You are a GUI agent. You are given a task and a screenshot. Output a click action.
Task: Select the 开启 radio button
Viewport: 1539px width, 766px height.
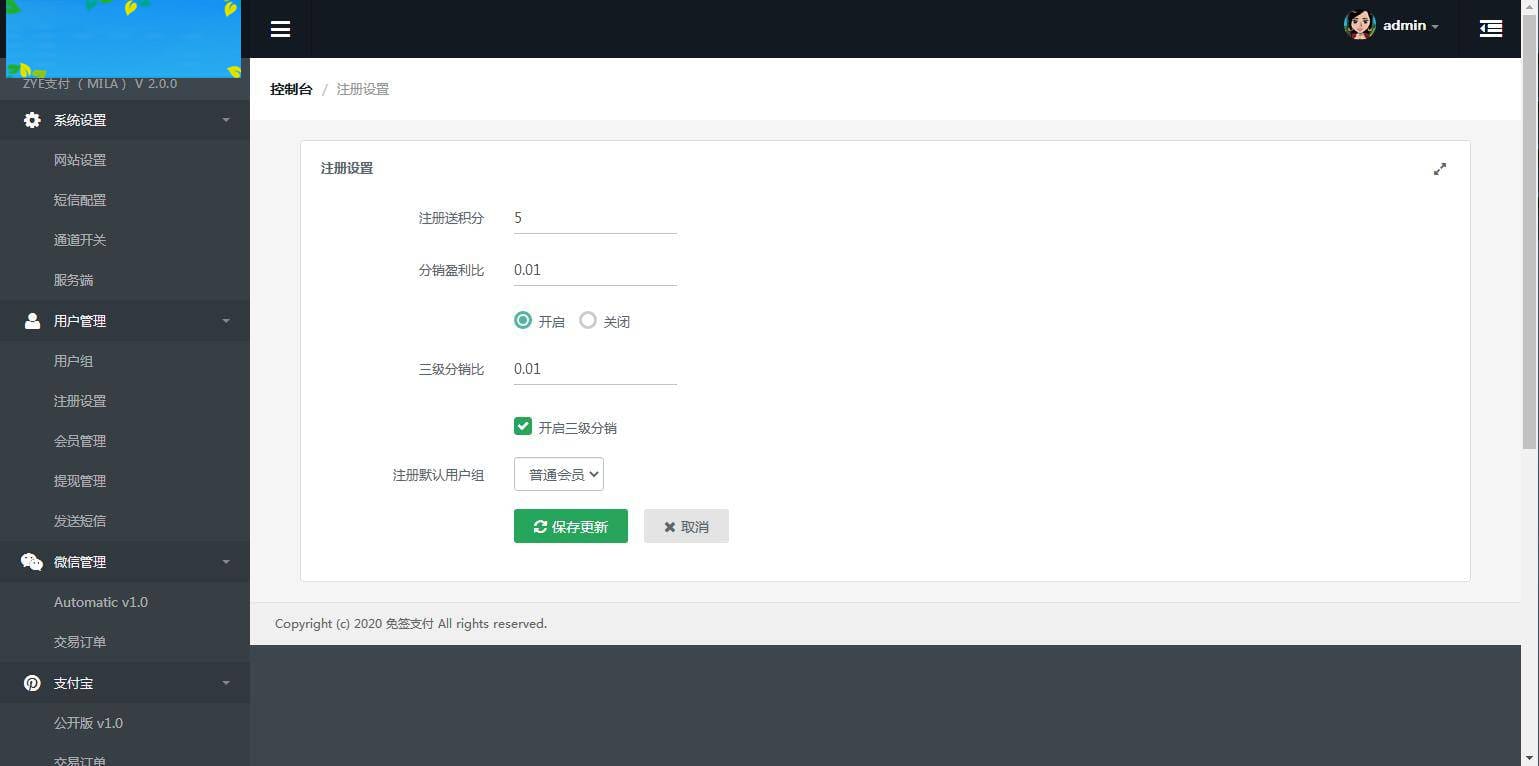pyautogui.click(x=523, y=320)
